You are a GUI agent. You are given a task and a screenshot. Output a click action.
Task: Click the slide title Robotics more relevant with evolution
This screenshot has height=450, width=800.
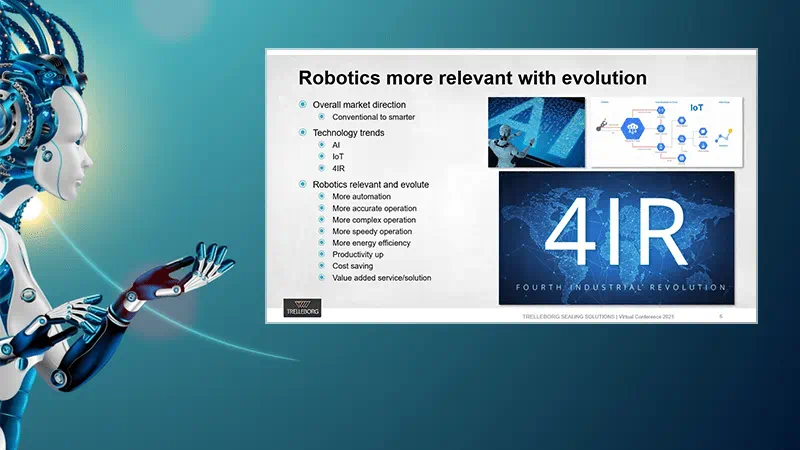click(473, 78)
